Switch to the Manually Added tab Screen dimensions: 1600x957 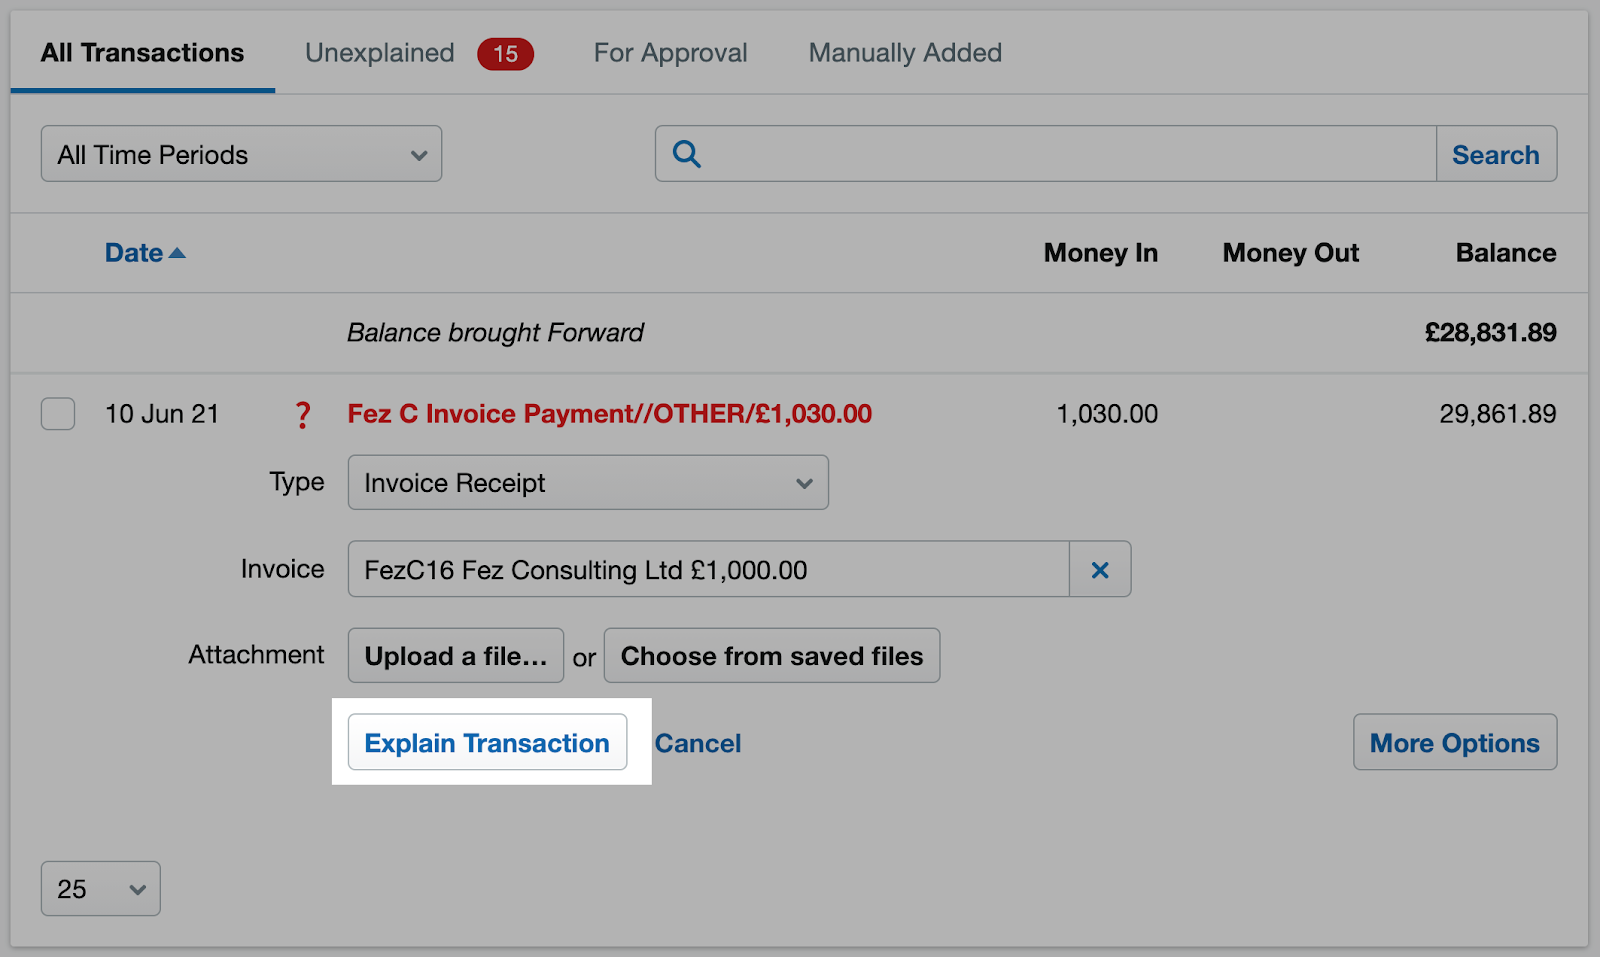click(x=903, y=53)
